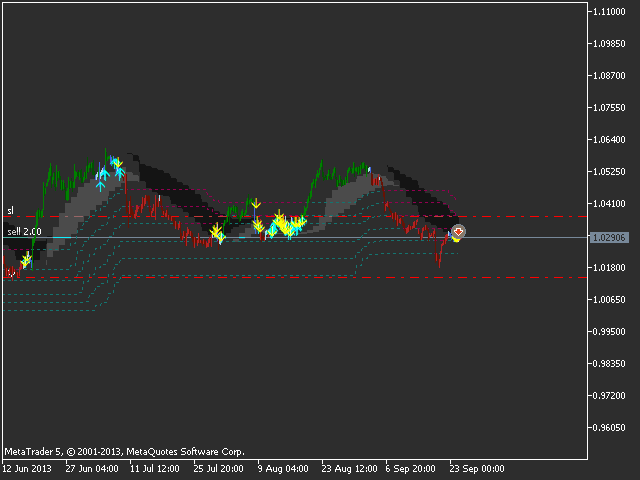Image resolution: width=640 pixels, height=480 pixels.
Task: Click price scale value 0.98350
Action: 609,364
